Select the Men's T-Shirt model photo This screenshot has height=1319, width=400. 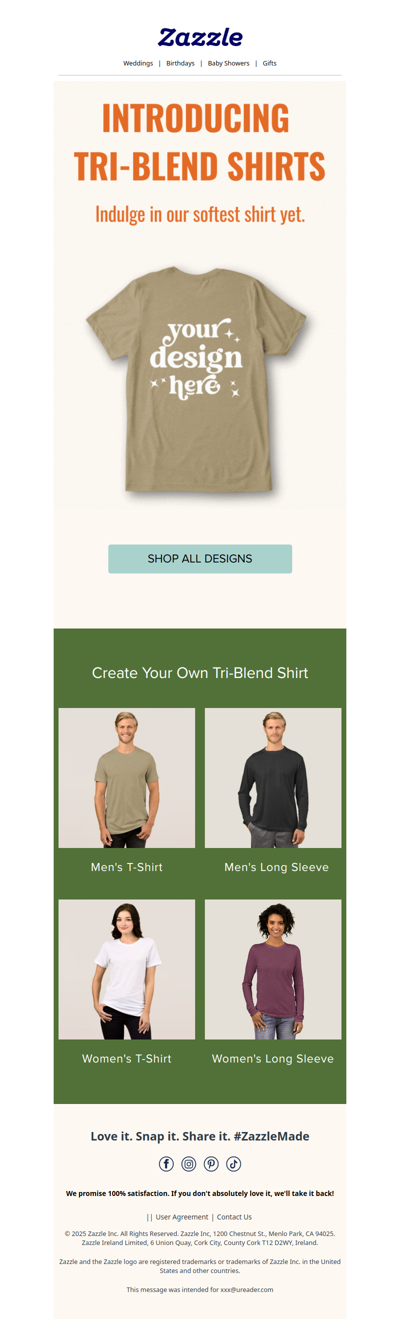tap(127, 778)
